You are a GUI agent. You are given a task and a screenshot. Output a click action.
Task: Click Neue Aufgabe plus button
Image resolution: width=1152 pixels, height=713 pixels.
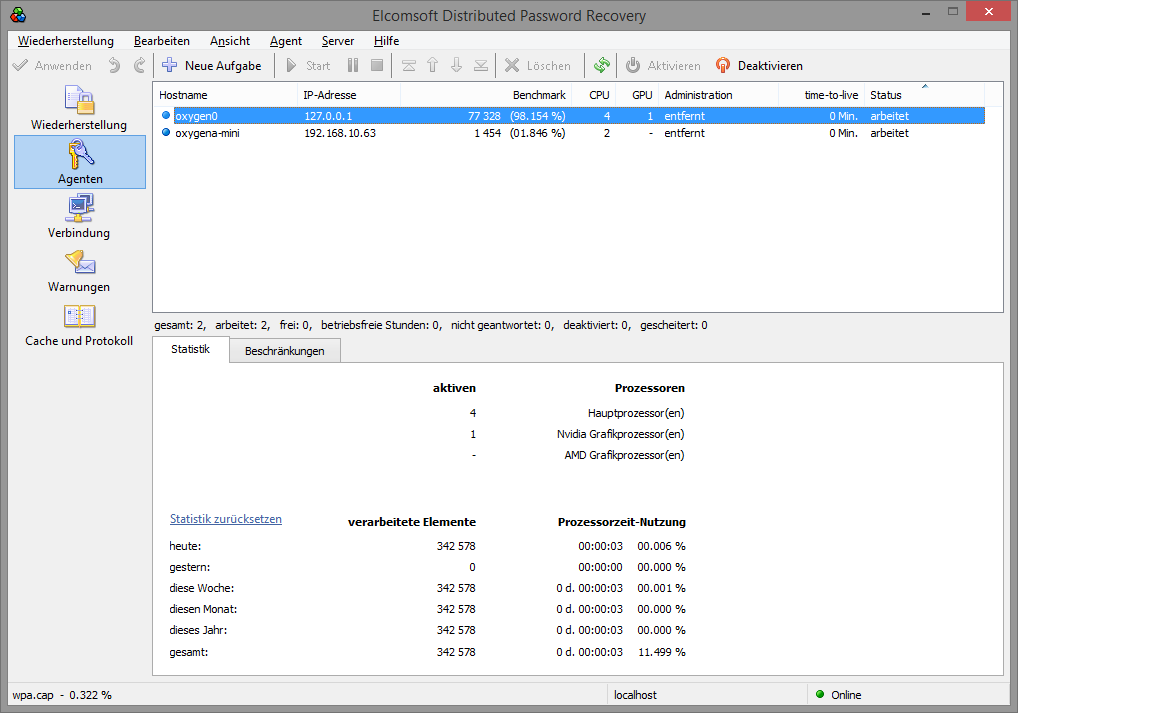coord(212,66)
